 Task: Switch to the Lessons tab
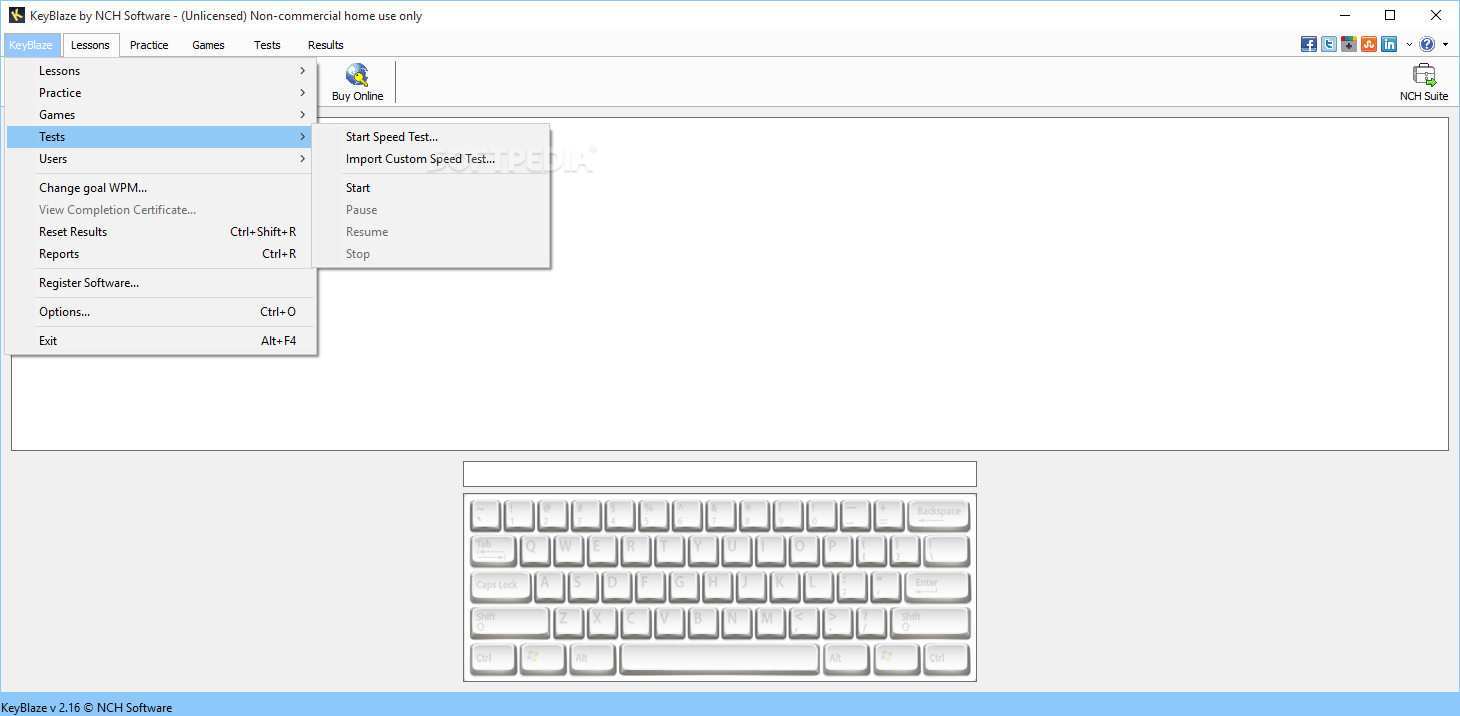91,45
